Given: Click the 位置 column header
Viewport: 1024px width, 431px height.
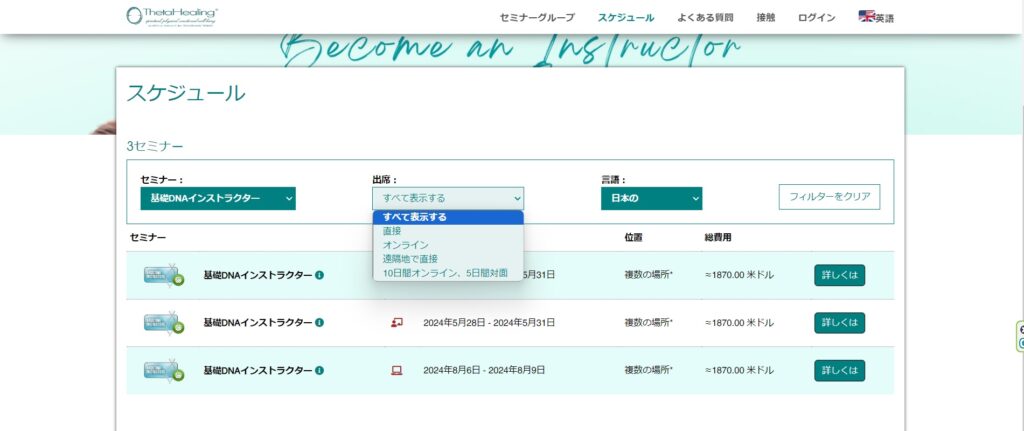Looking at the screenshot, I should tap(633, 237).
